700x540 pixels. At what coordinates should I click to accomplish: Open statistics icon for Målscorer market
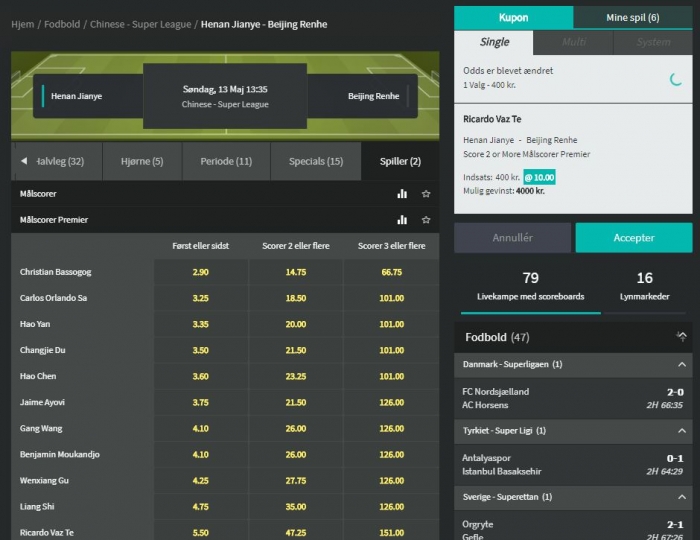tap(402, 194)
